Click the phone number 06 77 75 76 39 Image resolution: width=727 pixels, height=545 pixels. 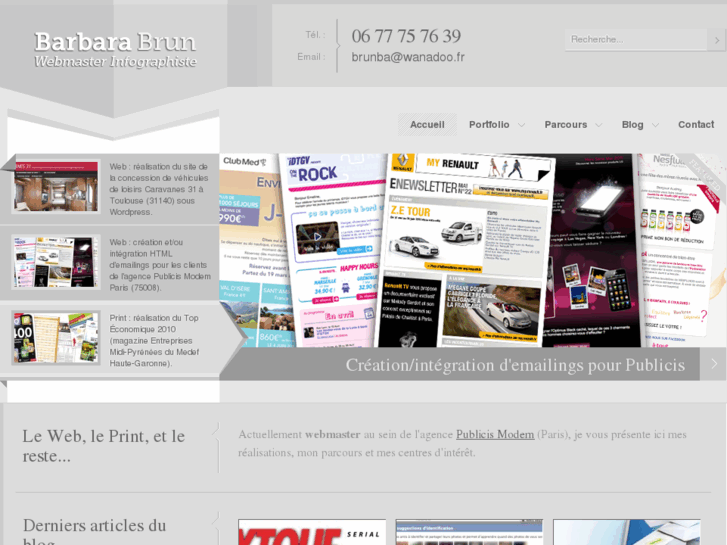(x=406, y=36)
